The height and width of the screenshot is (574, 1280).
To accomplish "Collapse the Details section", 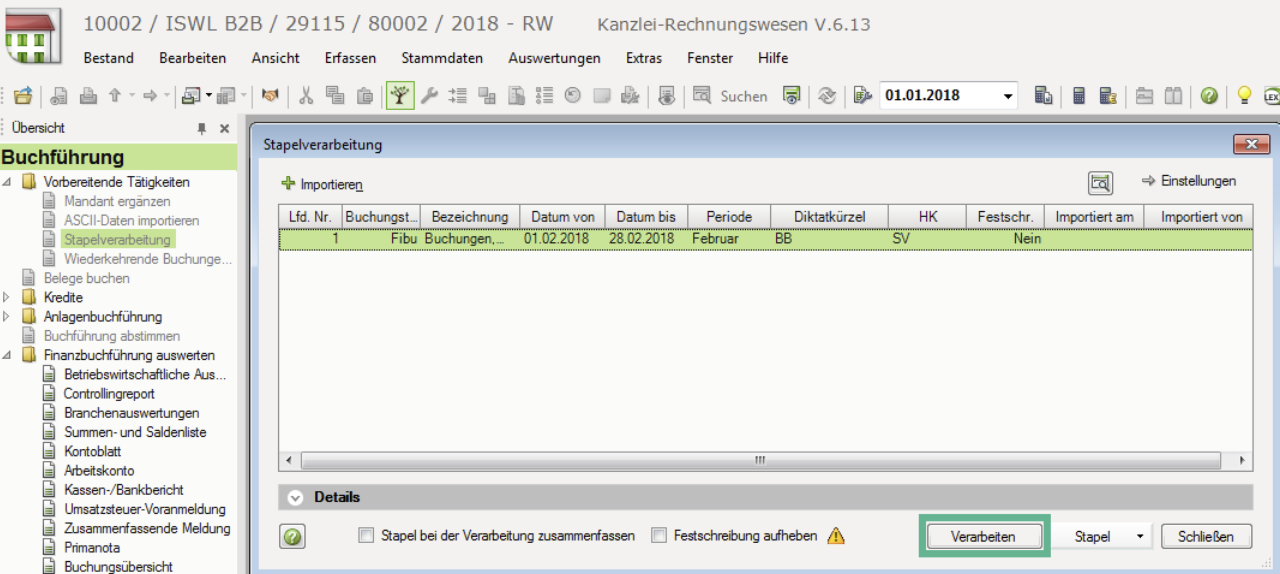I will click(295, 497).
